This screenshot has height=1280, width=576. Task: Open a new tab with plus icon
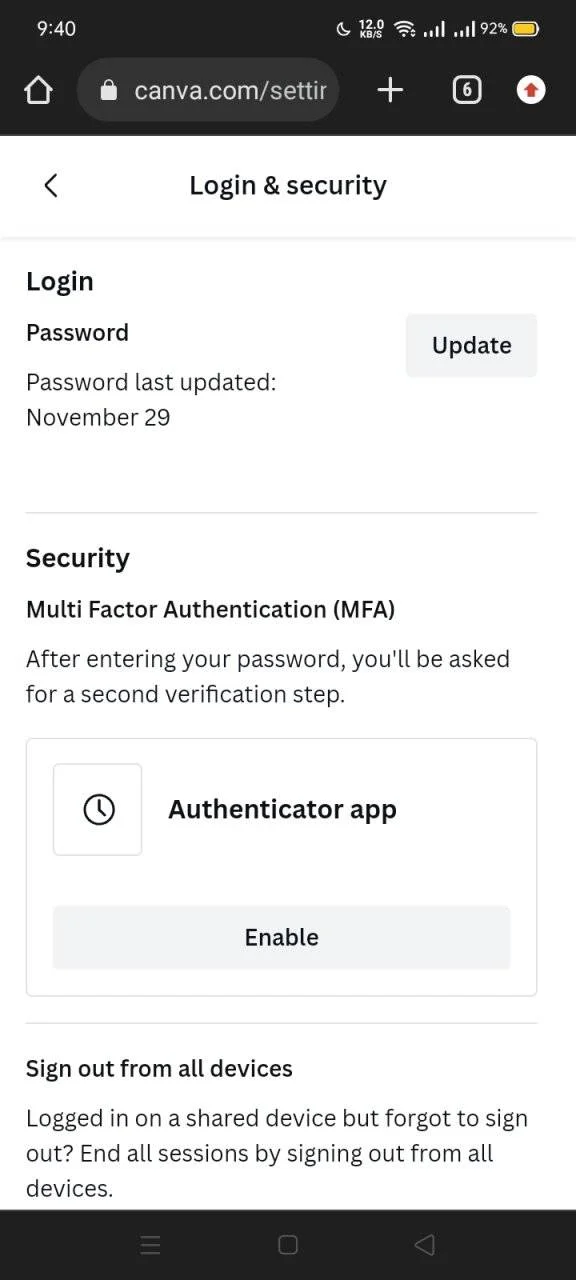pos(390,91)
